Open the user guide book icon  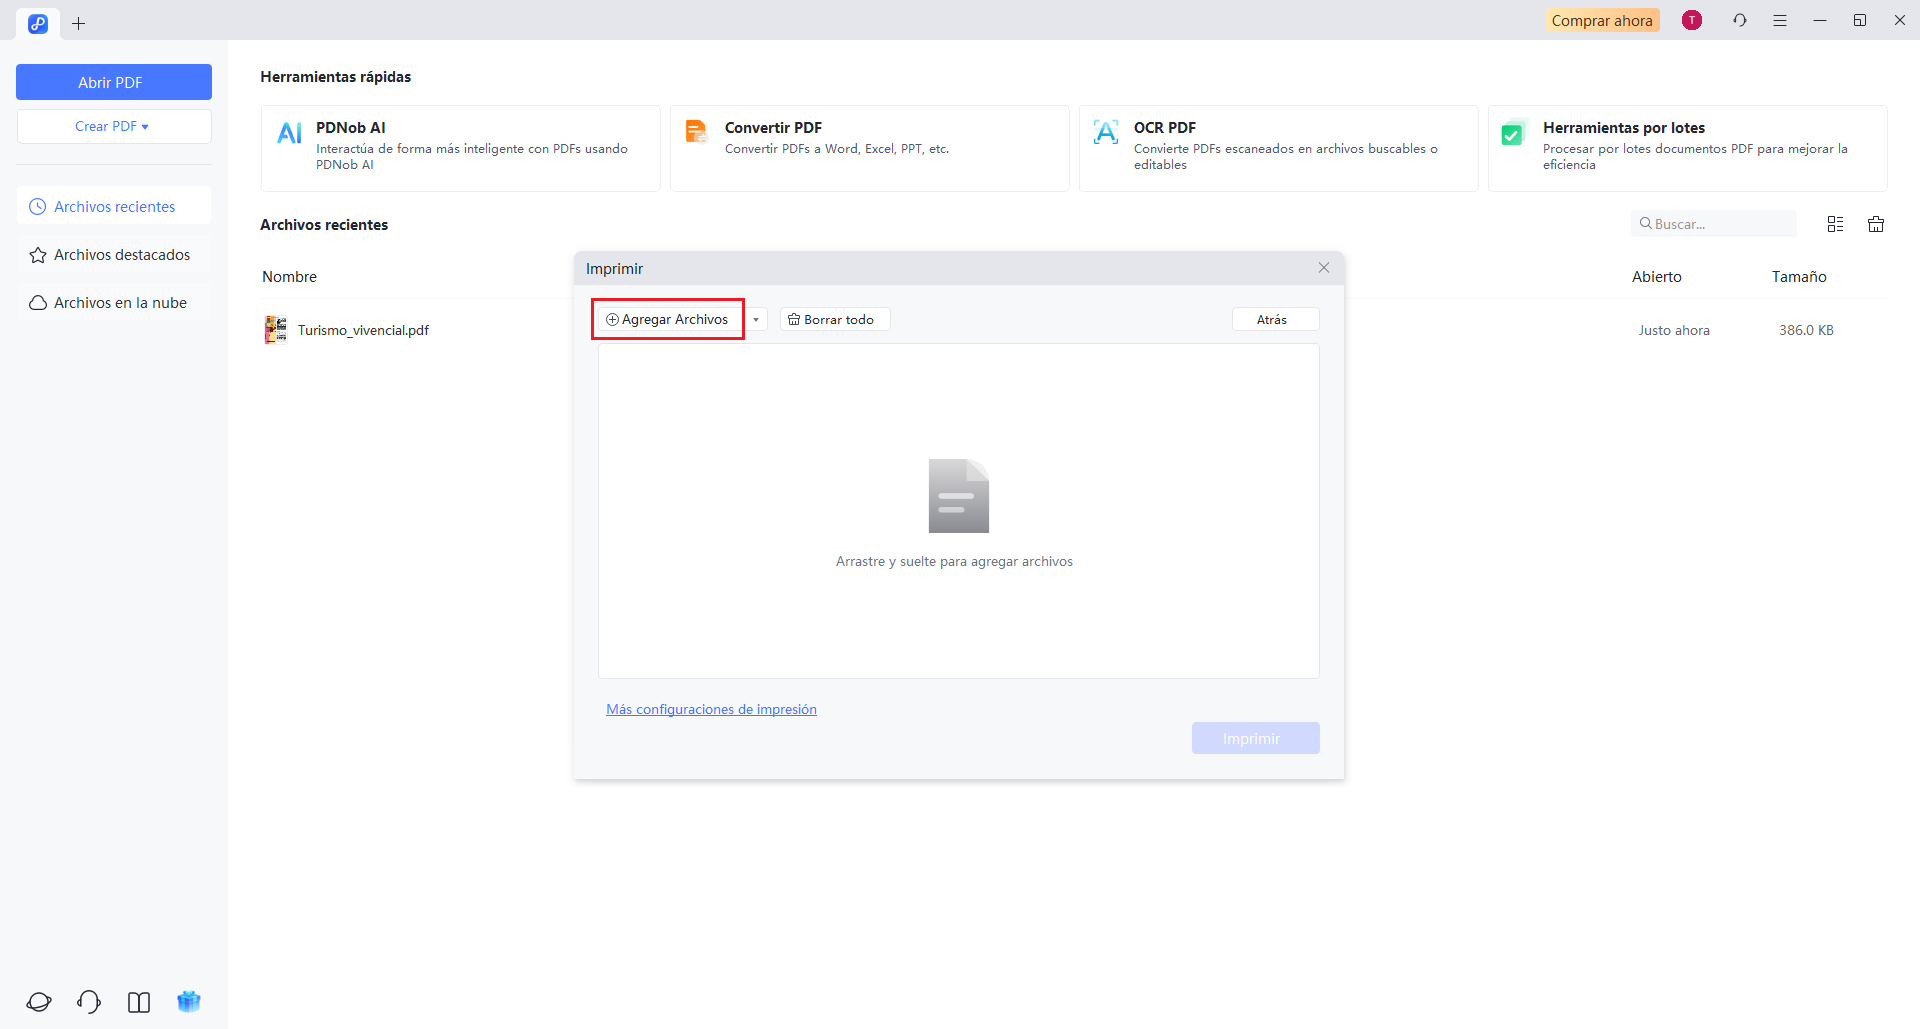tap(138, 1001)
